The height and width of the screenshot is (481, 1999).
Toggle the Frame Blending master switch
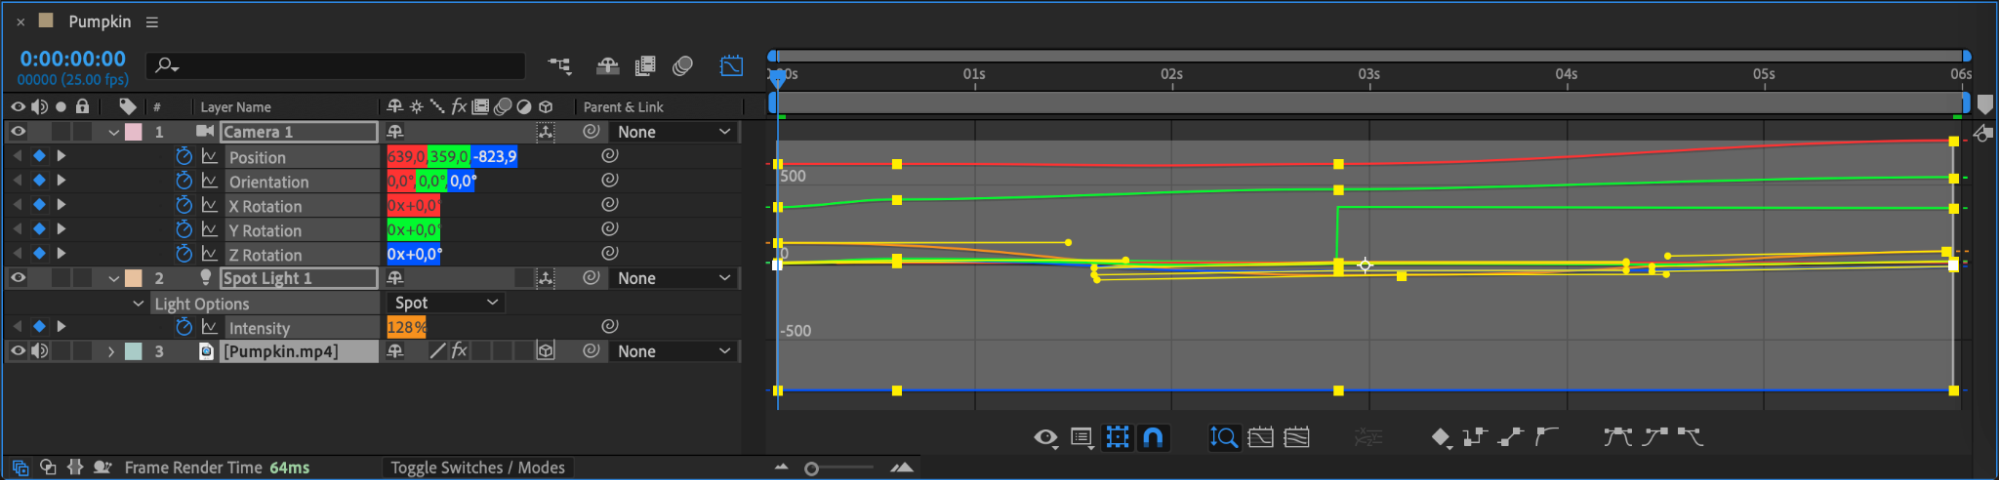click(x=645, y=66)
